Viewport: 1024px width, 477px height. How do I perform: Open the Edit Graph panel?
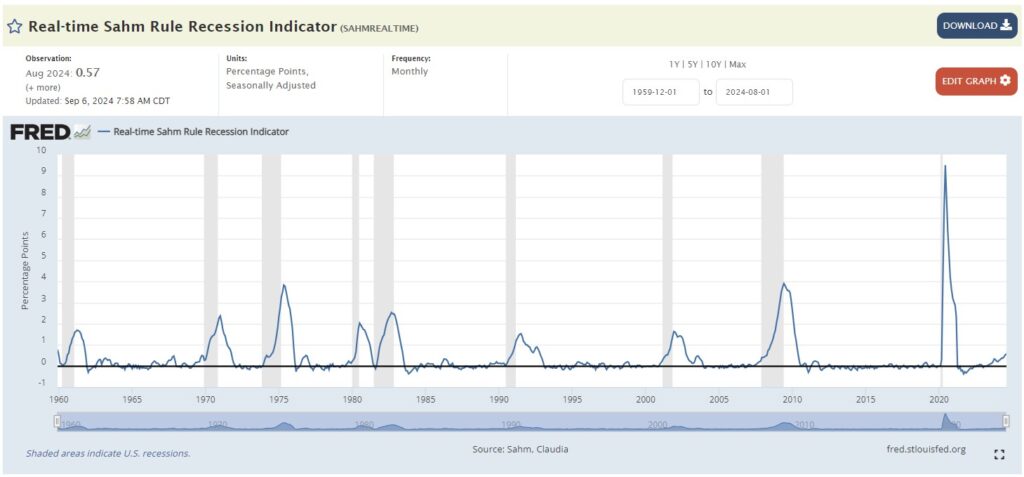click(x=976, y=81)
